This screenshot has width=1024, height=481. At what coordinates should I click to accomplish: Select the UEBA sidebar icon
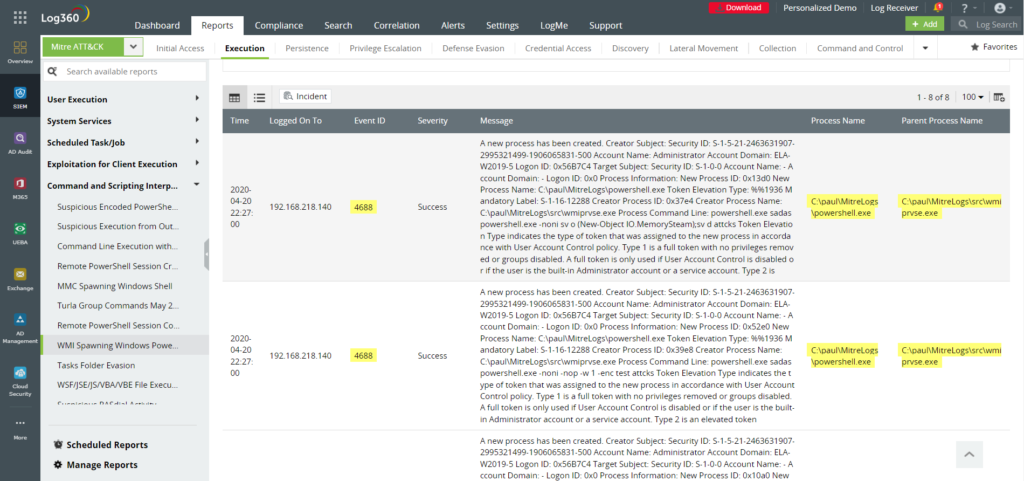20,234
